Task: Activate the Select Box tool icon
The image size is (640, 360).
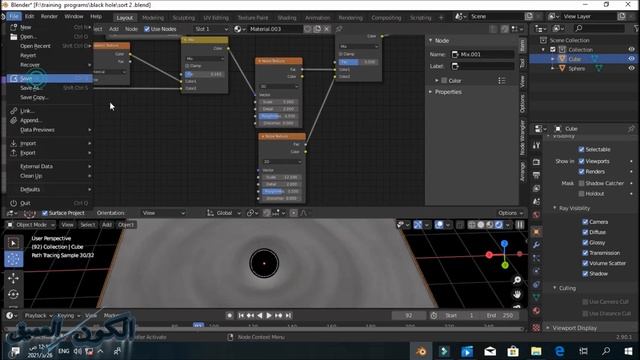Action: click(13, 243)
